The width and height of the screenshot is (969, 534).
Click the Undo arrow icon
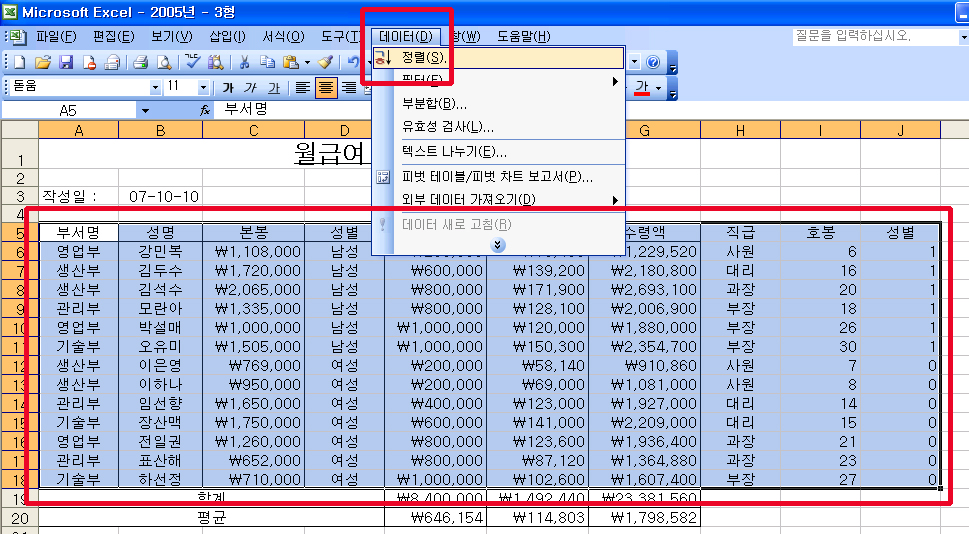coord(353,62)
